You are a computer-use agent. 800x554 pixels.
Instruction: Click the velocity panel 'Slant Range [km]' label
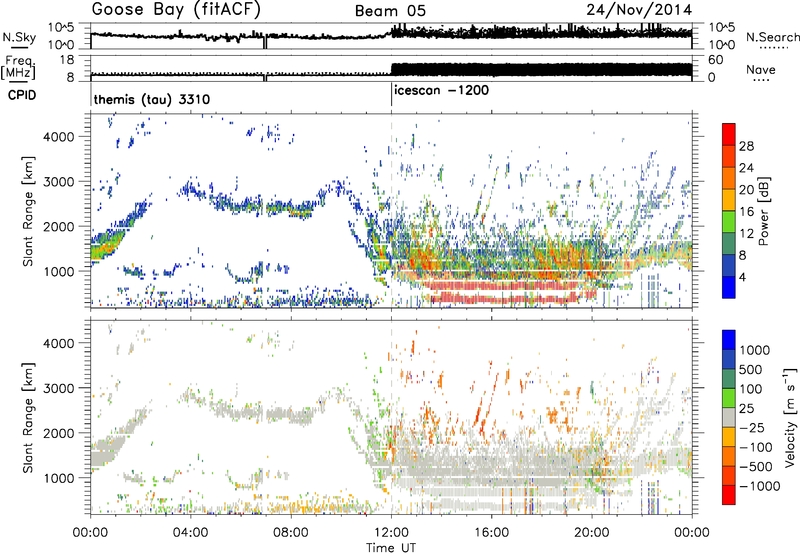[28, 417]
